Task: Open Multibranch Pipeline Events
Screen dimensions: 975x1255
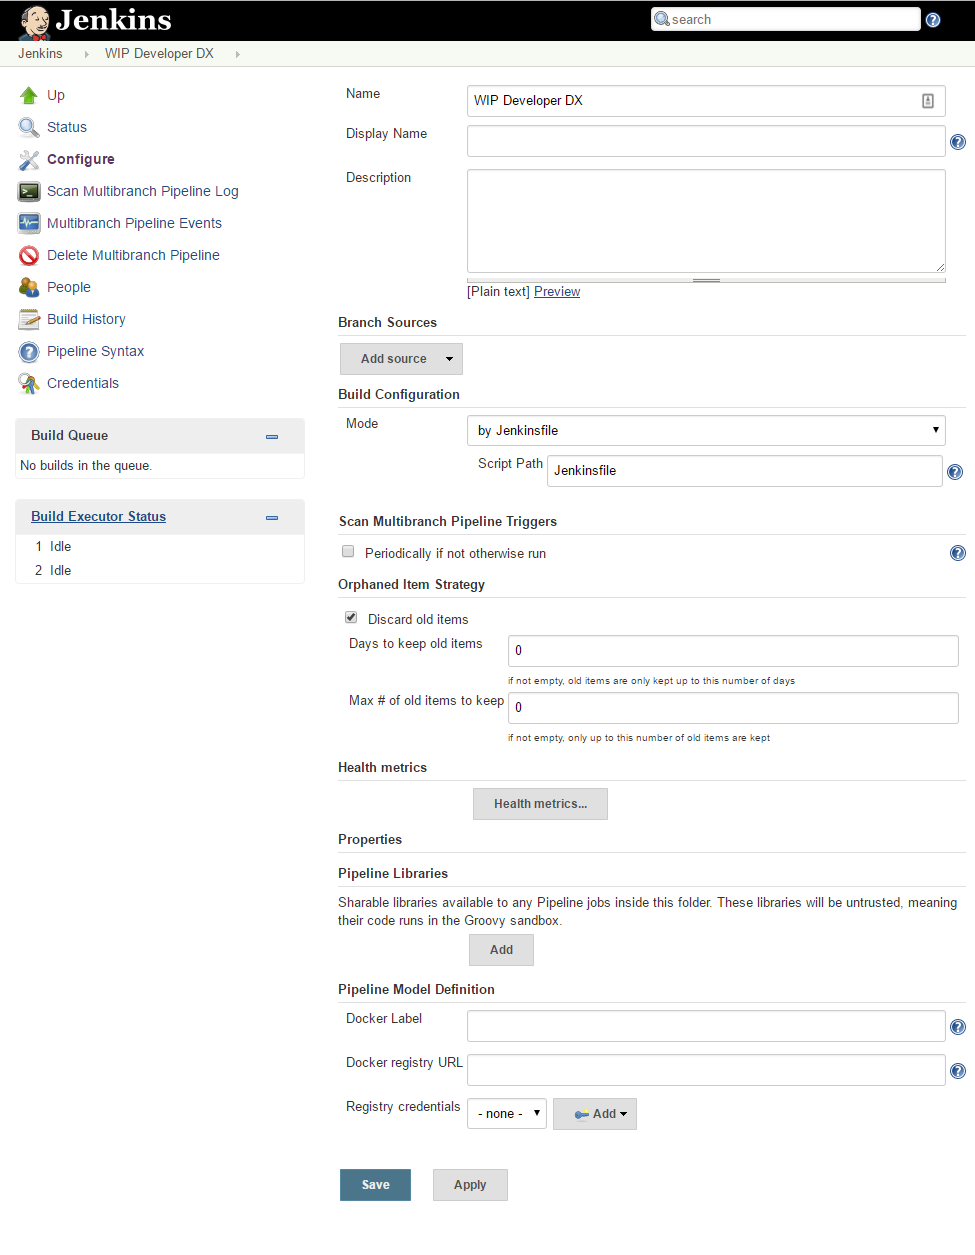Action: [x=134, y=223]
